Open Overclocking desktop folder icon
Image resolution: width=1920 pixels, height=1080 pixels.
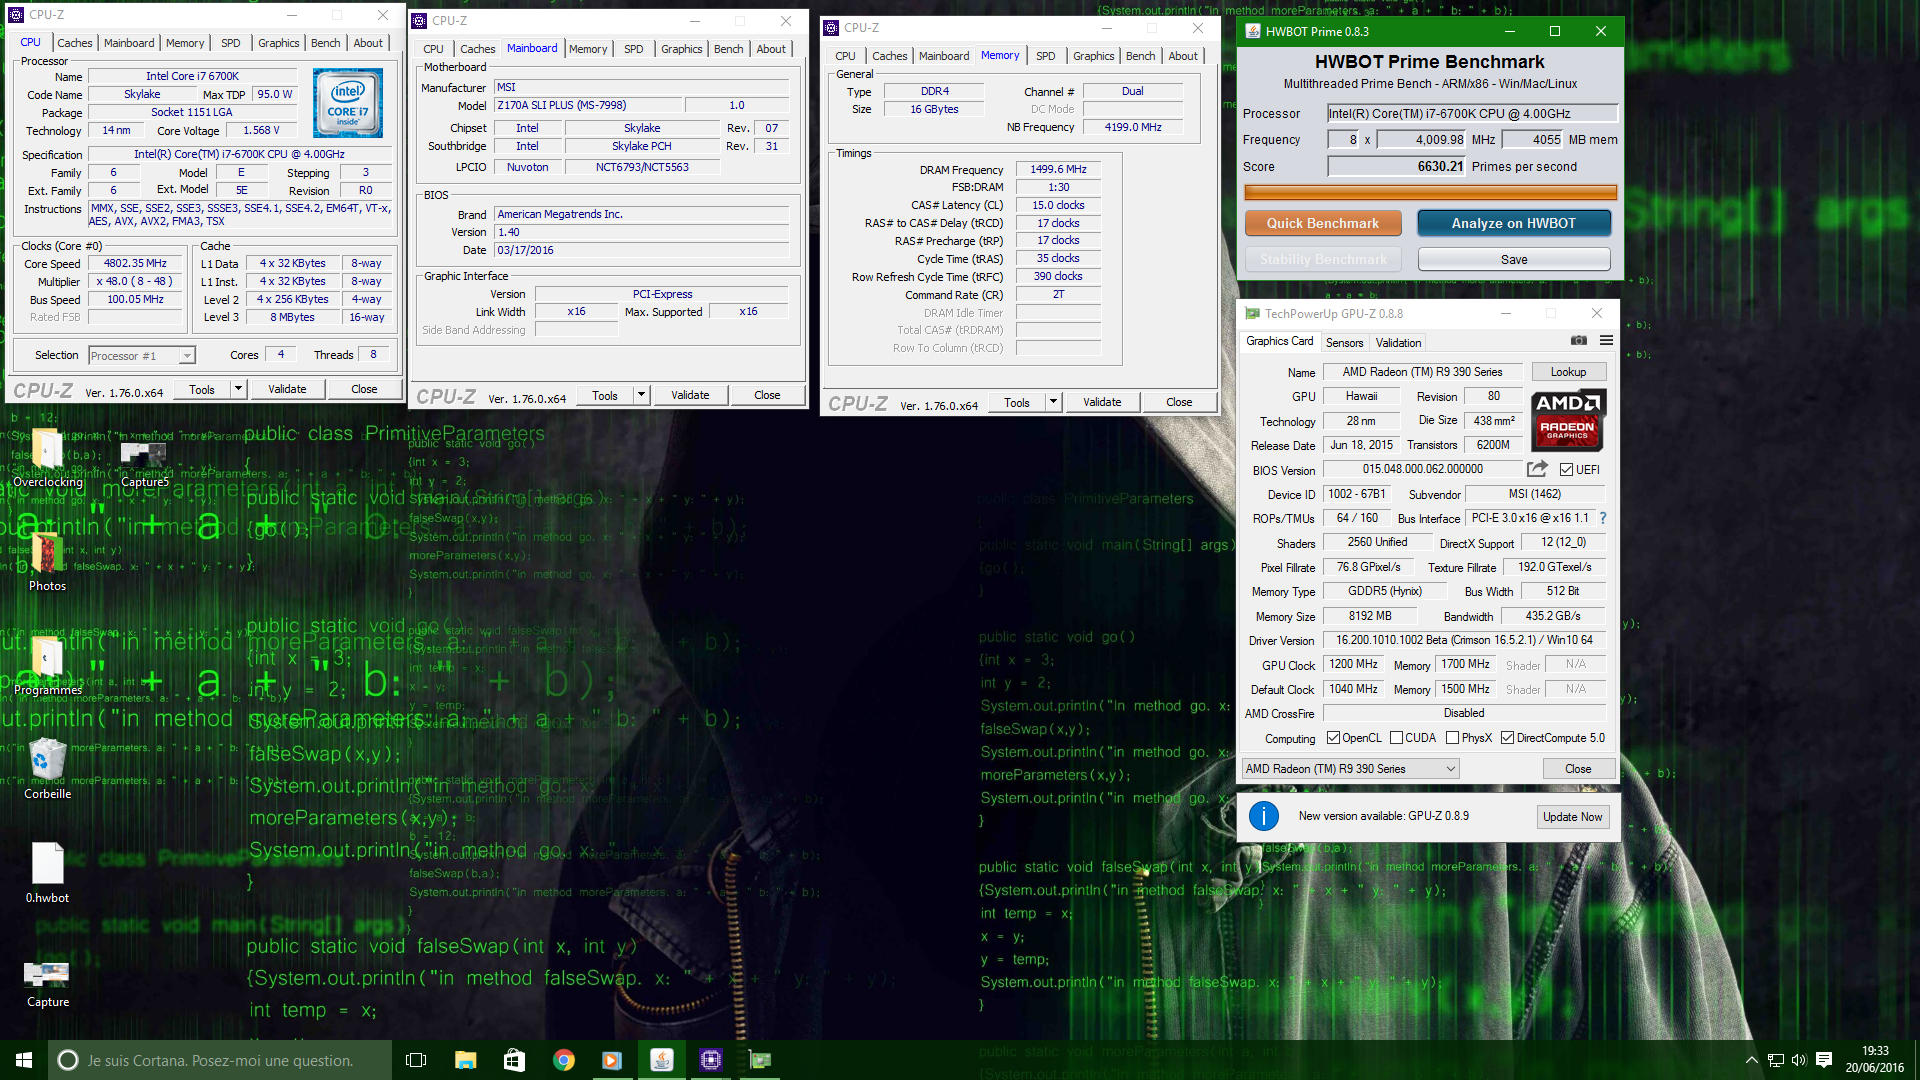point(47,449)
